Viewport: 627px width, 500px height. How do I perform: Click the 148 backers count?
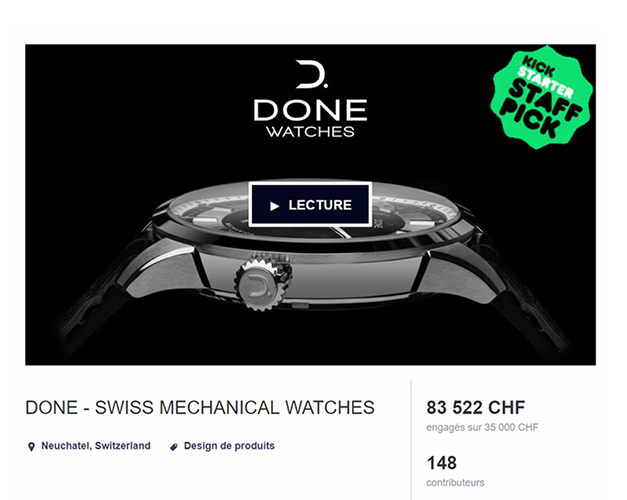441,463
